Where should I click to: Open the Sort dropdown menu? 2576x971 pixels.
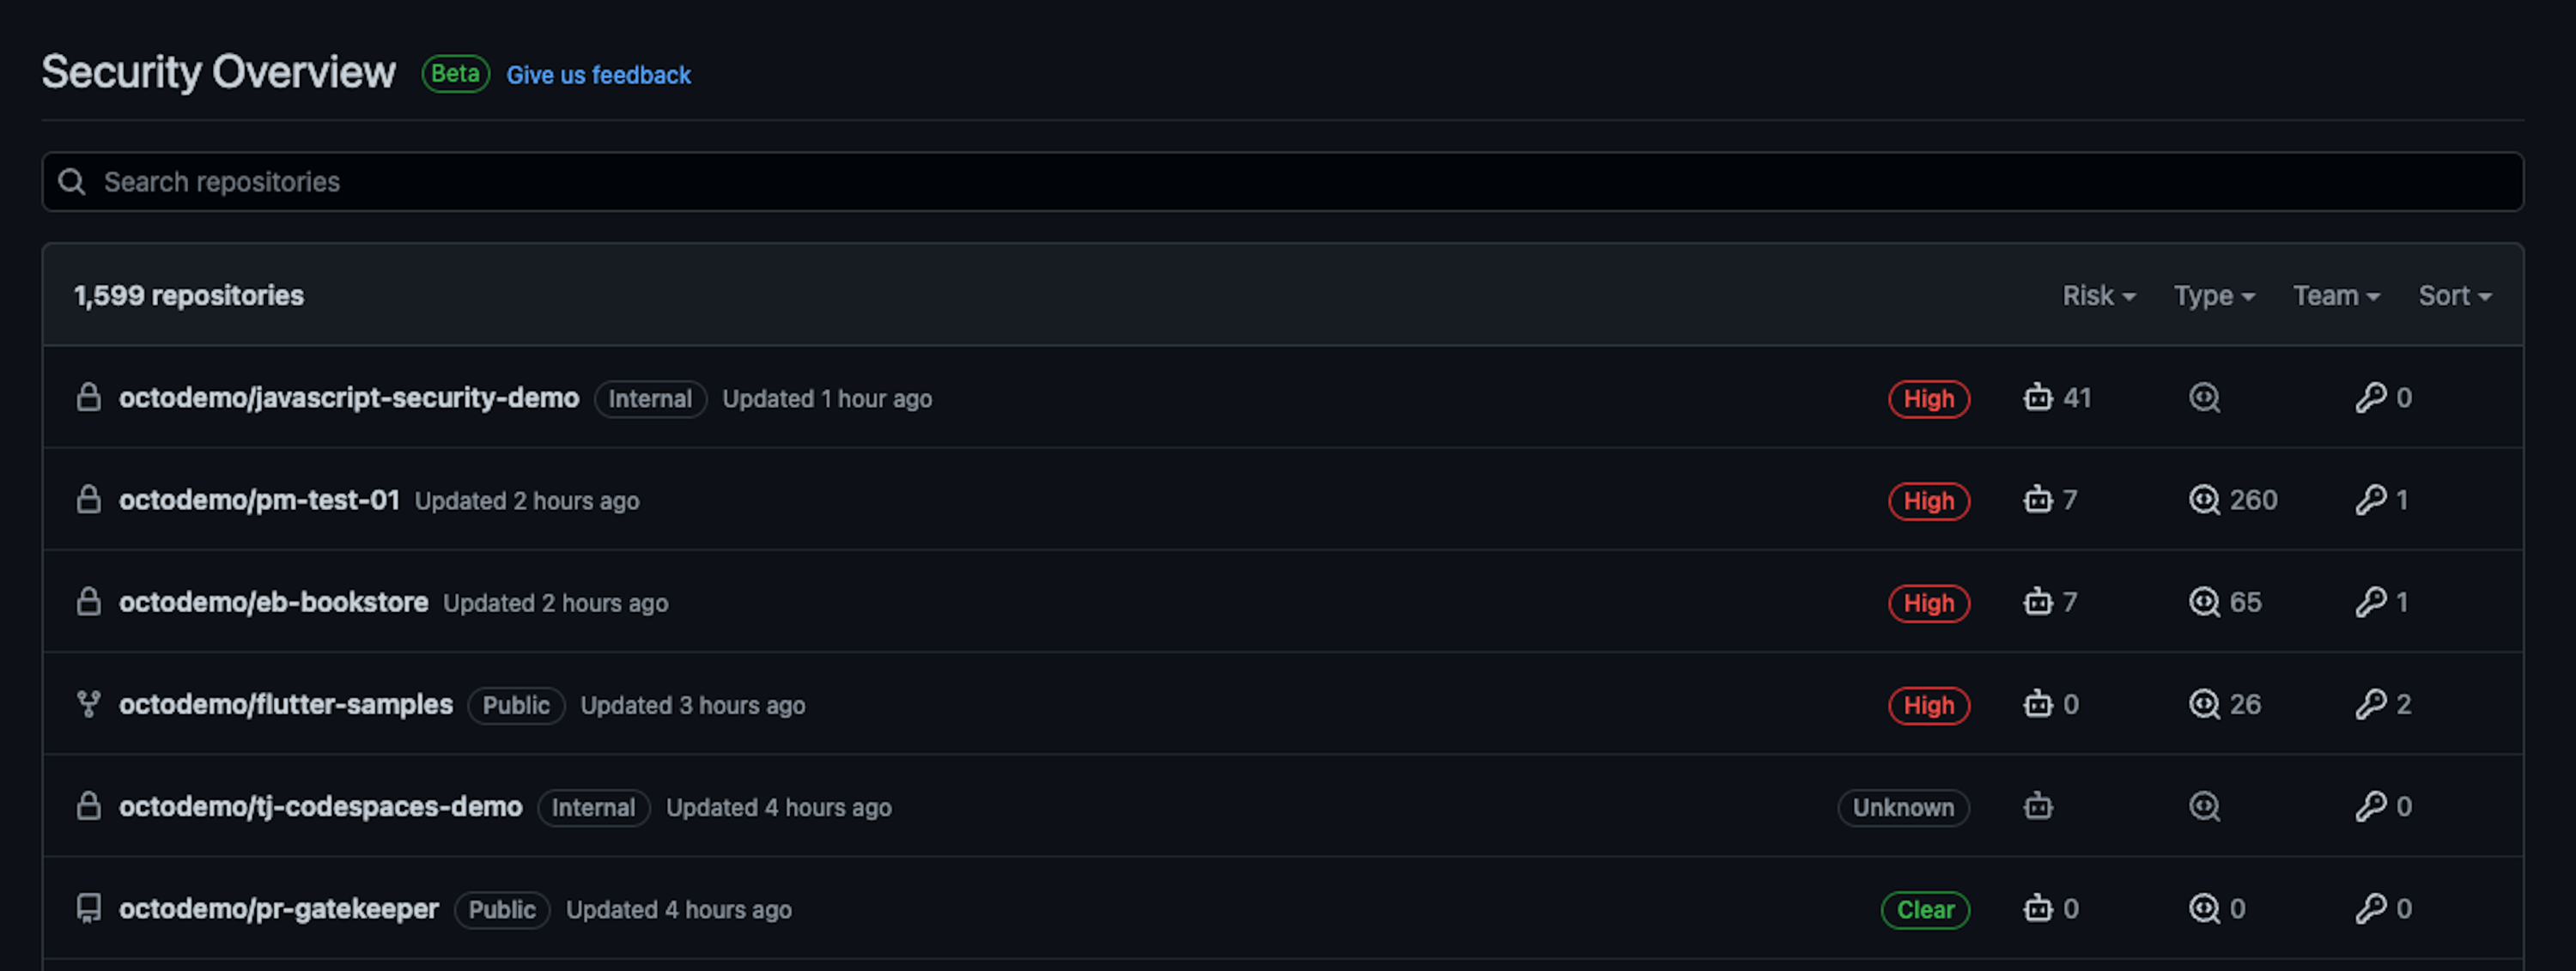coord(2454,296)
